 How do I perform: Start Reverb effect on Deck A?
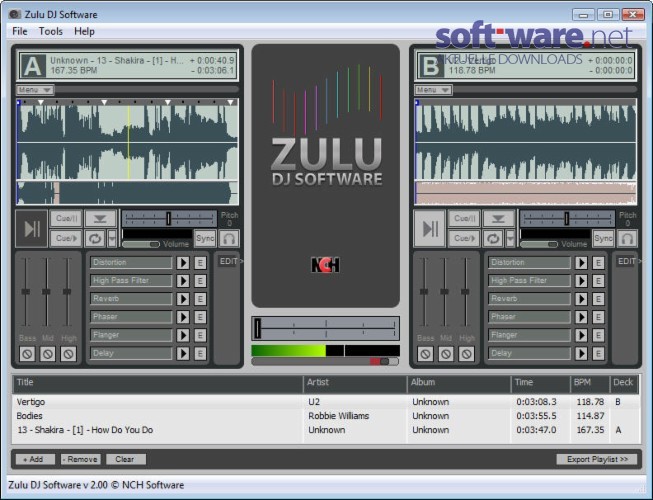point(182,299)
